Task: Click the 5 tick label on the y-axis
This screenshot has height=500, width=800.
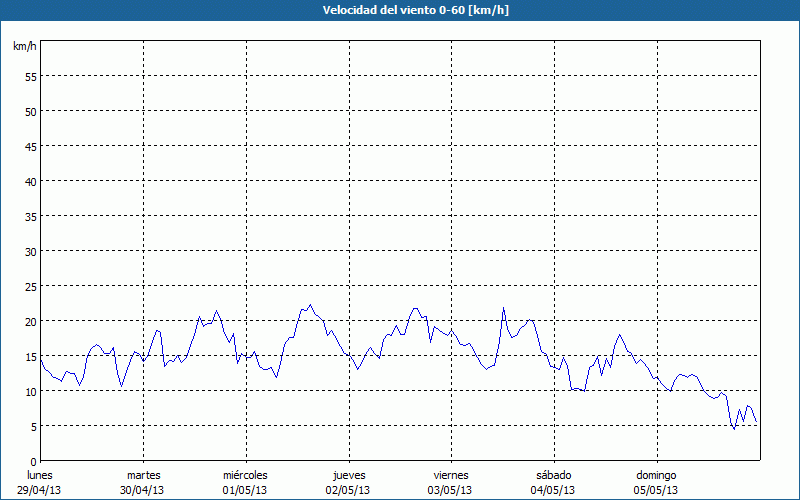Action: tap(33, 427)
